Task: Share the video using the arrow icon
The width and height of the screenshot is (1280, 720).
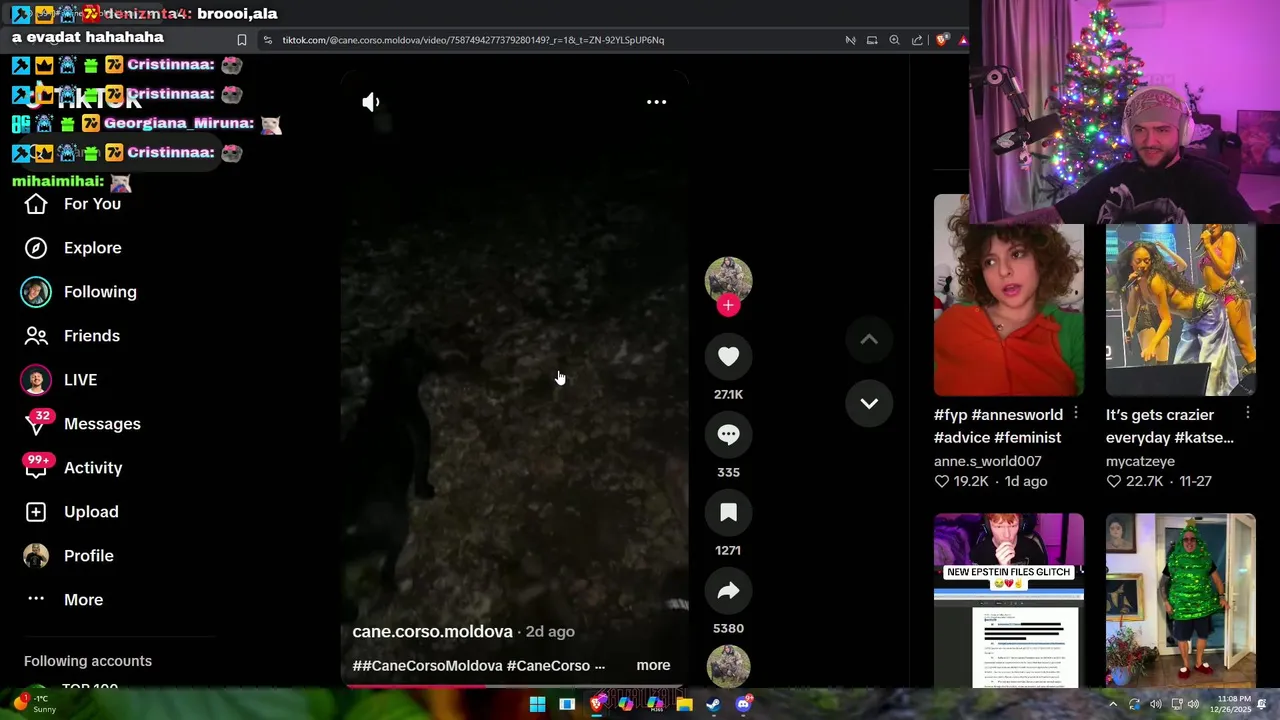Action: 728,591
